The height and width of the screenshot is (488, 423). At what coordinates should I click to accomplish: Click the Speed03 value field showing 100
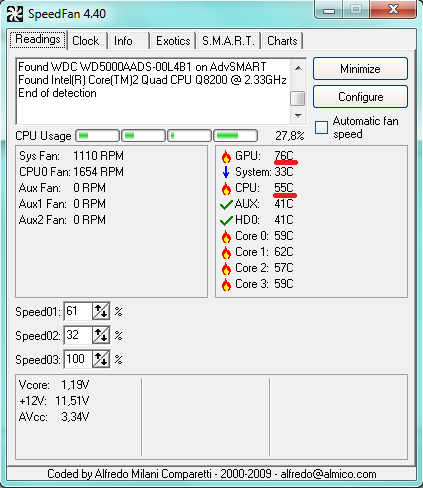pos(78,359)
